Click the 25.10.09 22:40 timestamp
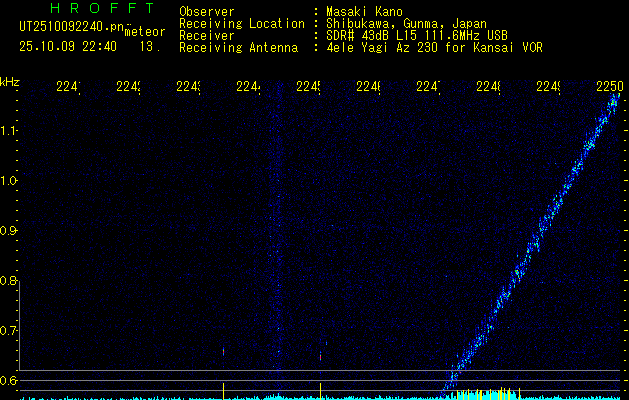 tap(68, 46)
